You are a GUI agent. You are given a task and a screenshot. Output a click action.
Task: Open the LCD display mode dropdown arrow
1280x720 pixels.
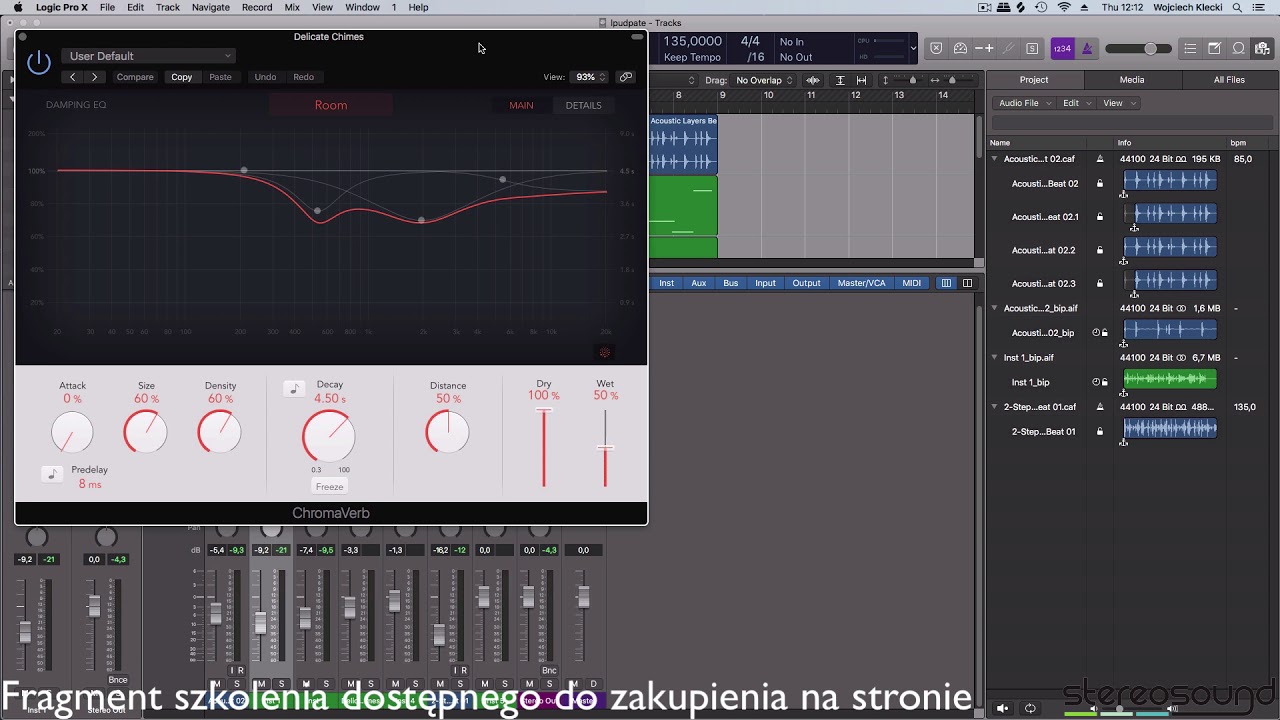[x=912, y=48]
